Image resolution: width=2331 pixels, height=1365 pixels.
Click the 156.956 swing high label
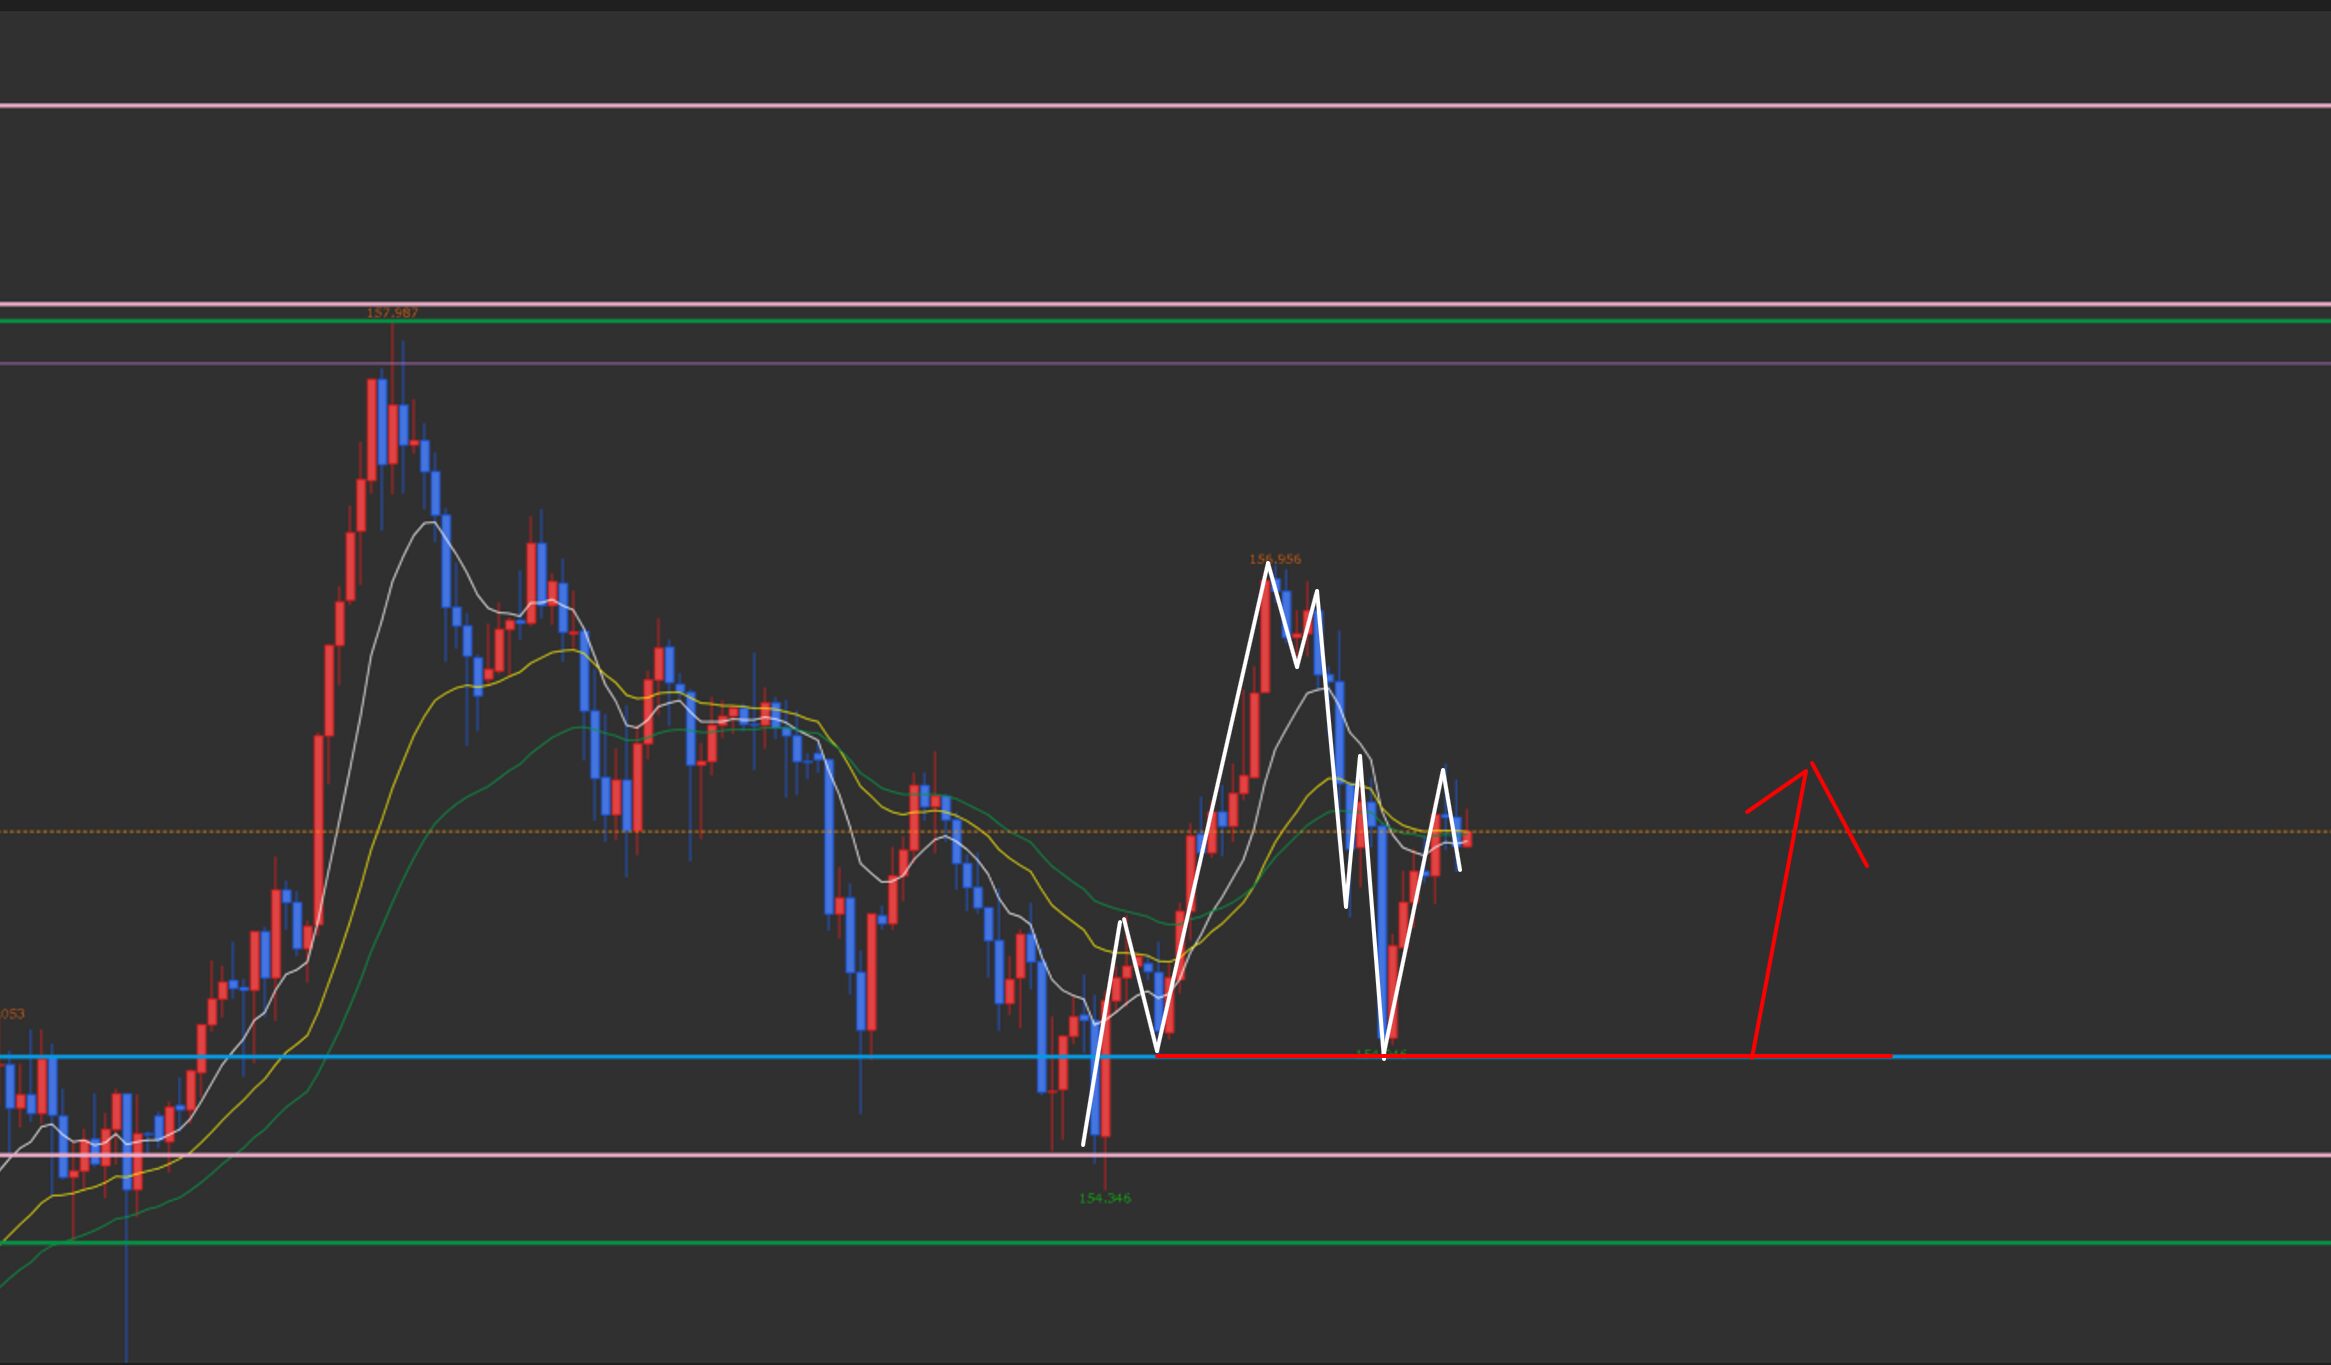pos(1275,559)
